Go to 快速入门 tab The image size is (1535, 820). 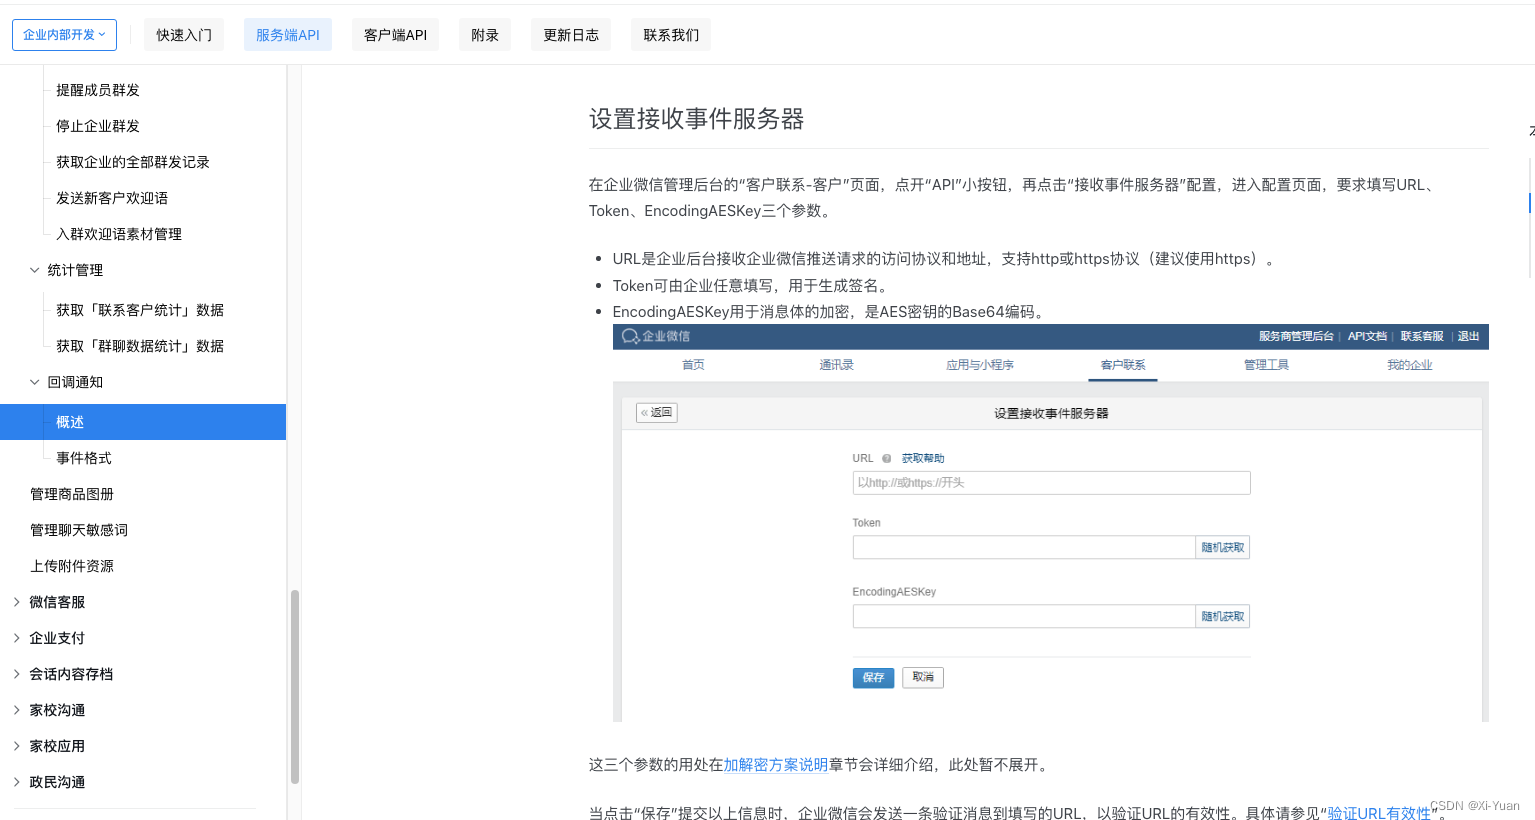pos(184,35)
